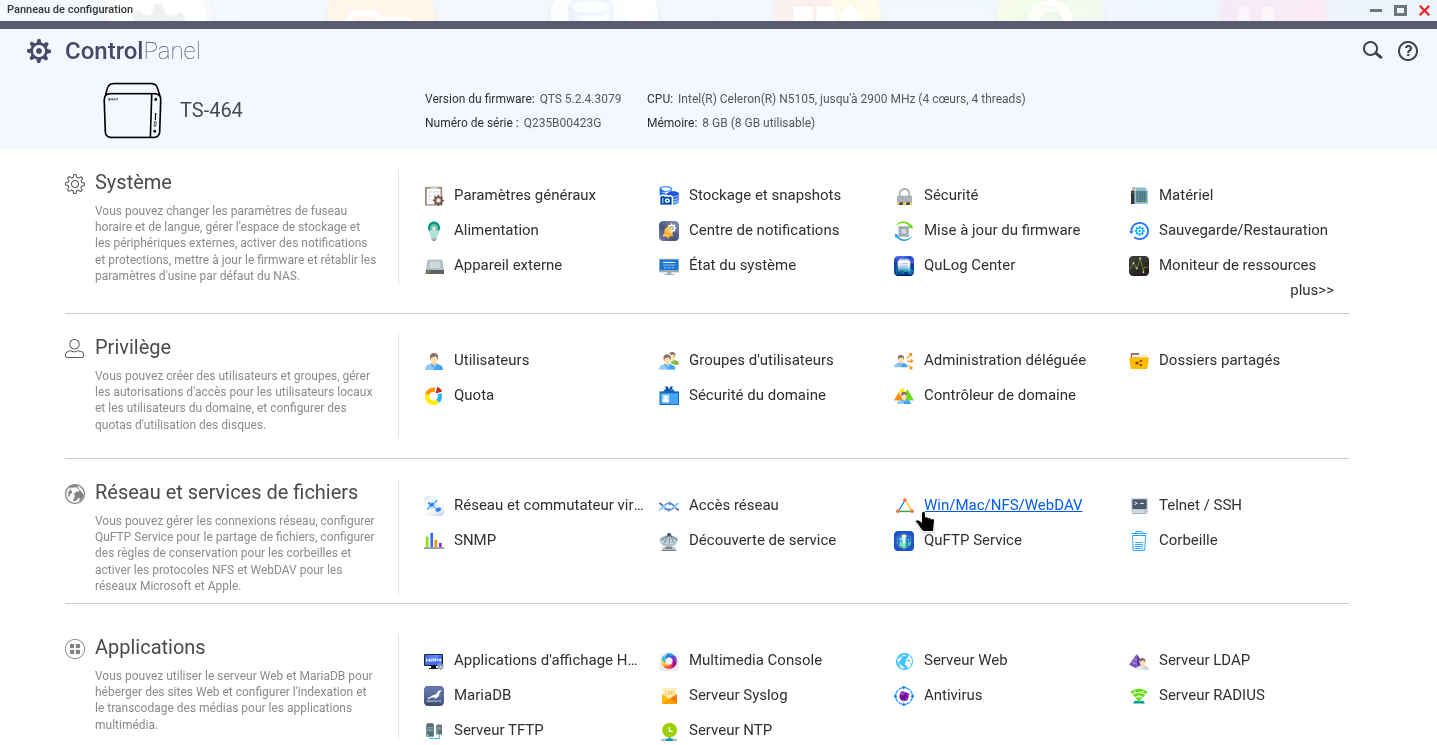Screen dimensions: 1437x745
Task: Open the SNMP chart icon
Action: [434, 540]
